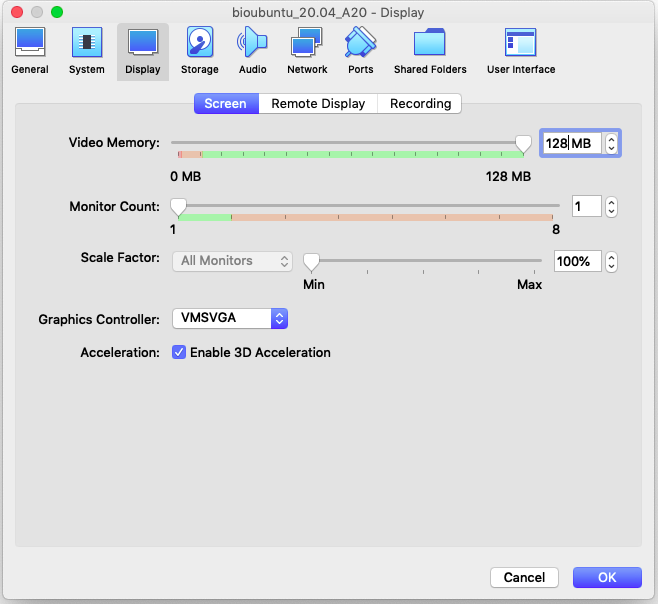The height and width of the screenshot is (604, 658).
Task: Select the Display settings icon
Action: tap(142, 51)
